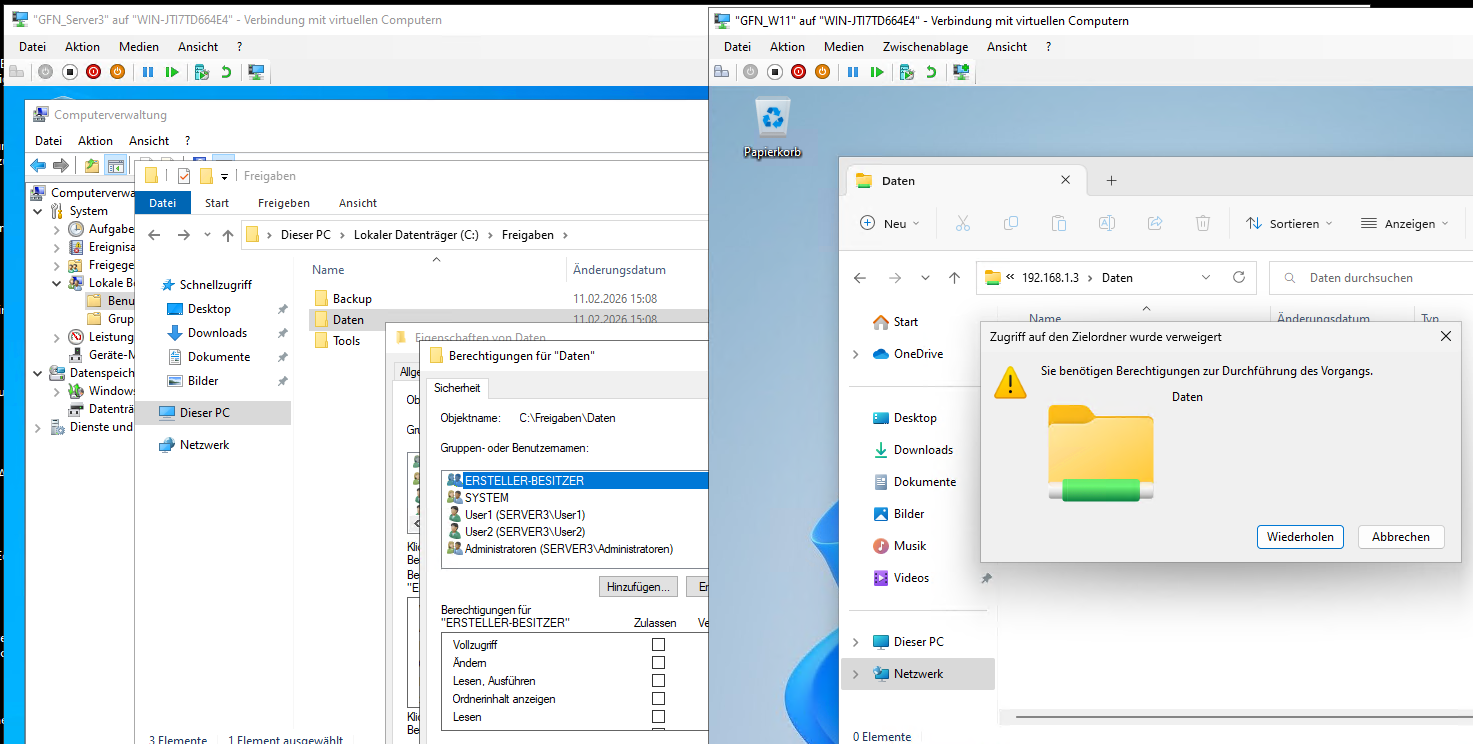Click Daten durchsuchen search field
Viewport: 1473px width, 744px height.
[x=1370, y=278]
